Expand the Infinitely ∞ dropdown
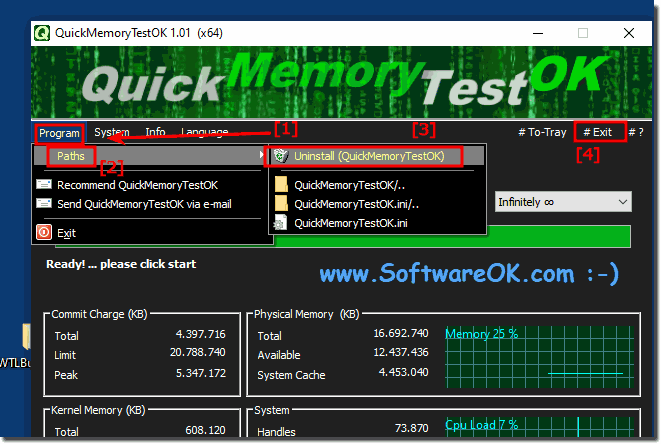This screenshot has width=661, height=444. pyautogui.click(x=563, y=202)
